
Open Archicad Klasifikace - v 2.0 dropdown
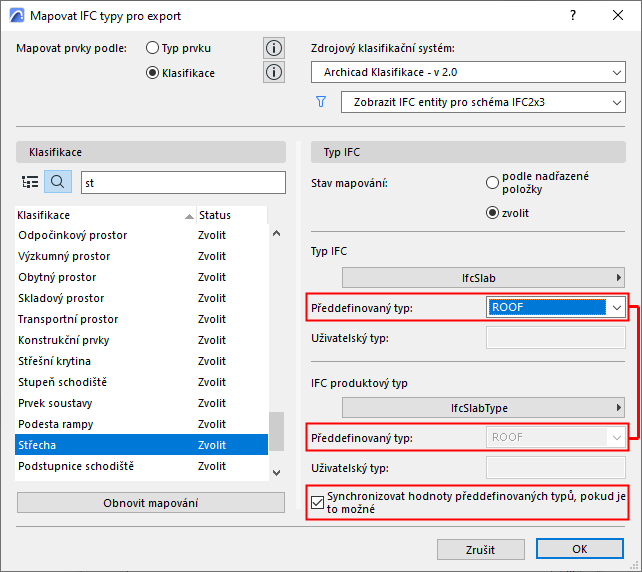click(x=467, y=72)
